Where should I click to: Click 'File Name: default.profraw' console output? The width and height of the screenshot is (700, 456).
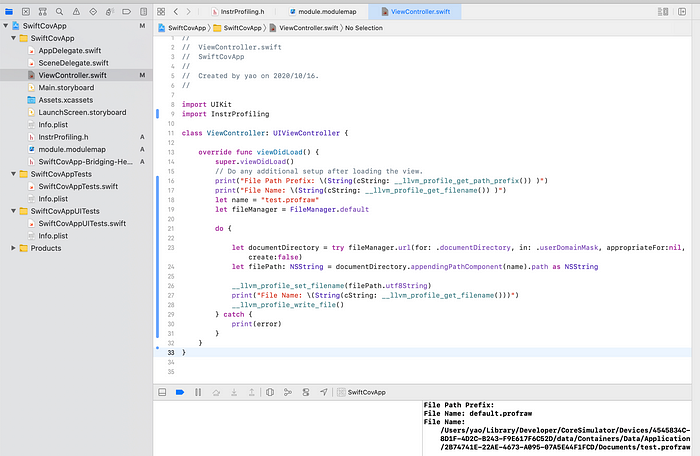coord(478,414)
